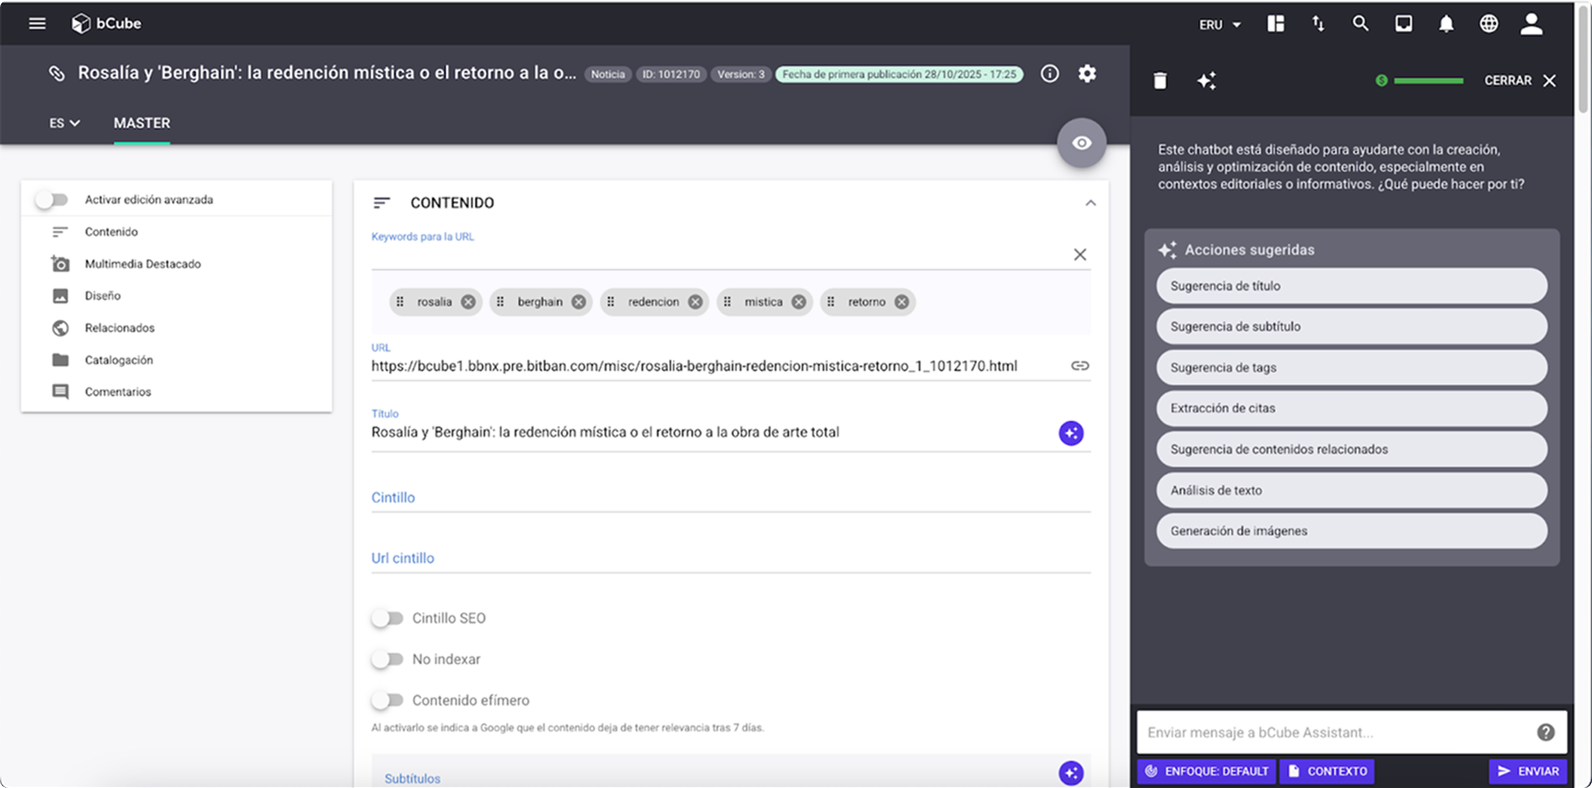This screenshot has width=1592, height=788.
Task: Click the swap arrows icon in top bar
Action: [1318, 23]
